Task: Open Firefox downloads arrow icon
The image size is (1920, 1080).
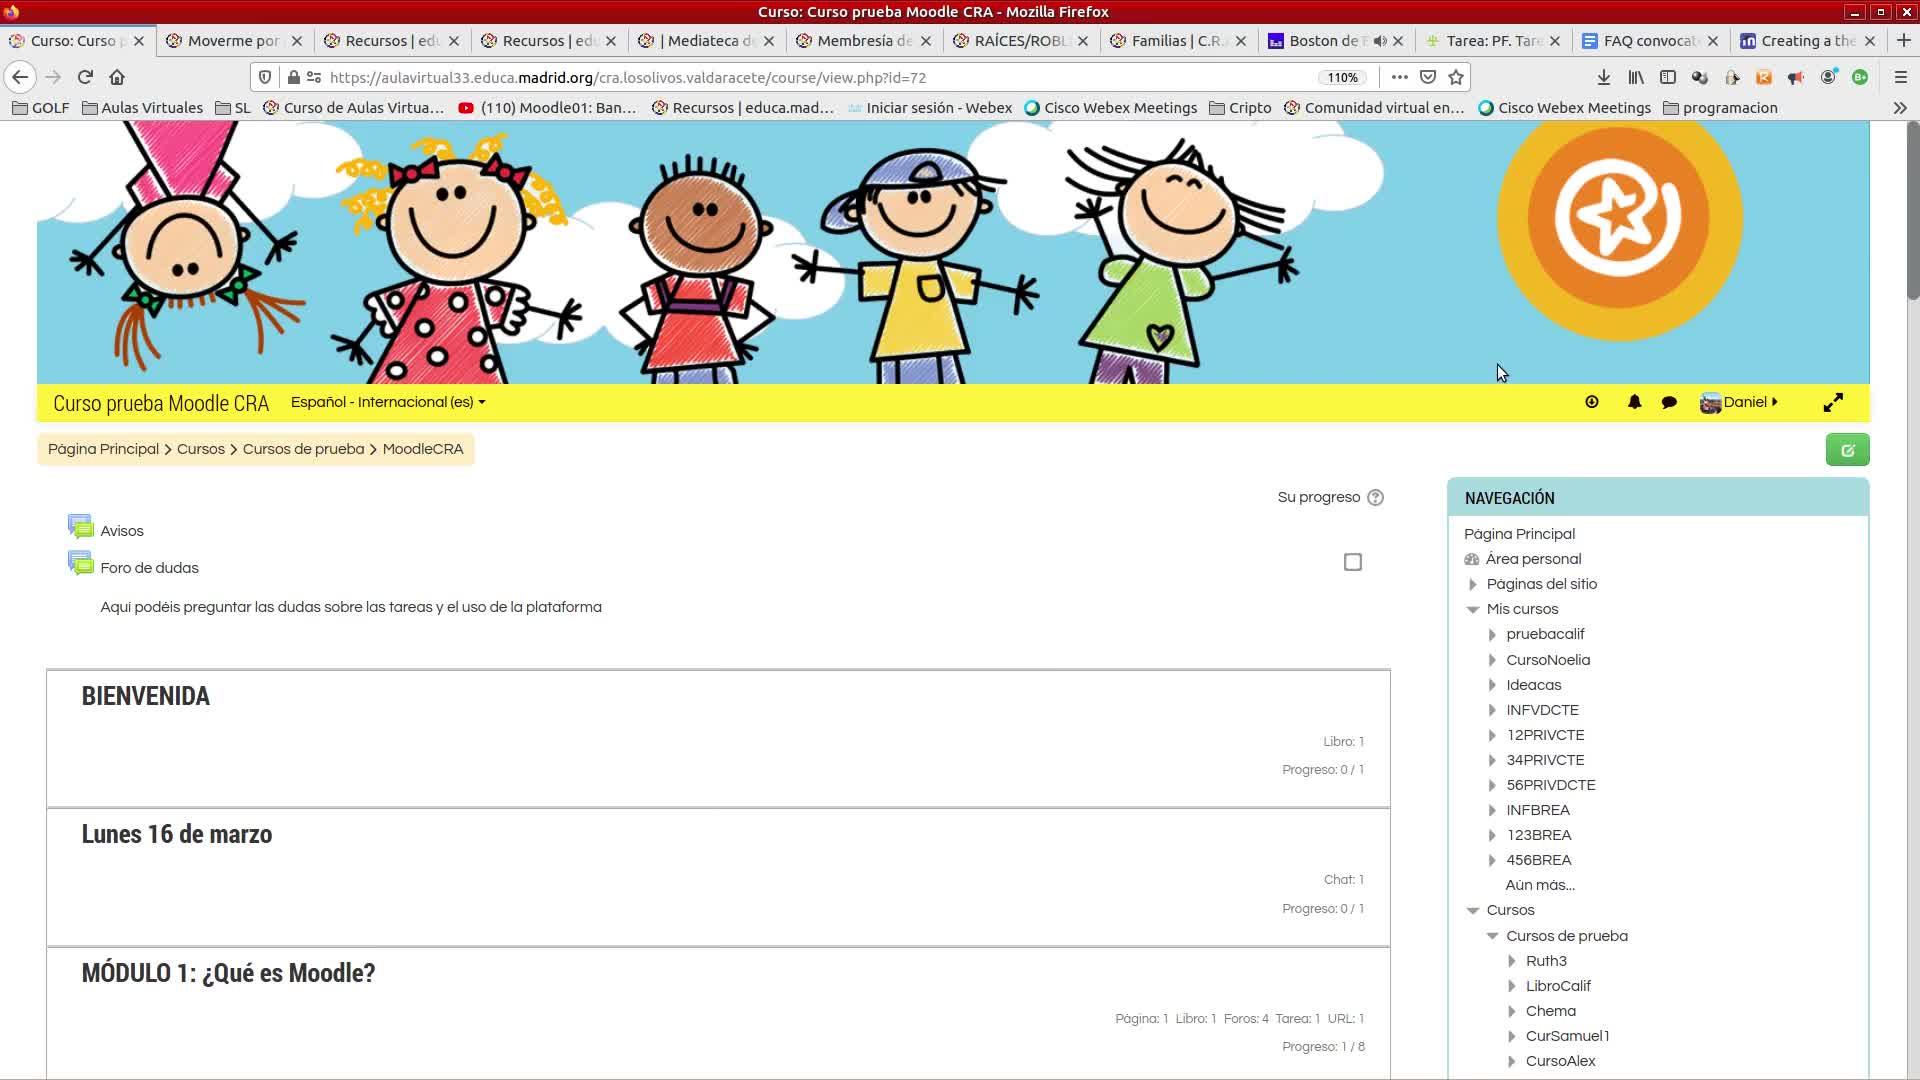Action: coord(1603,77)
